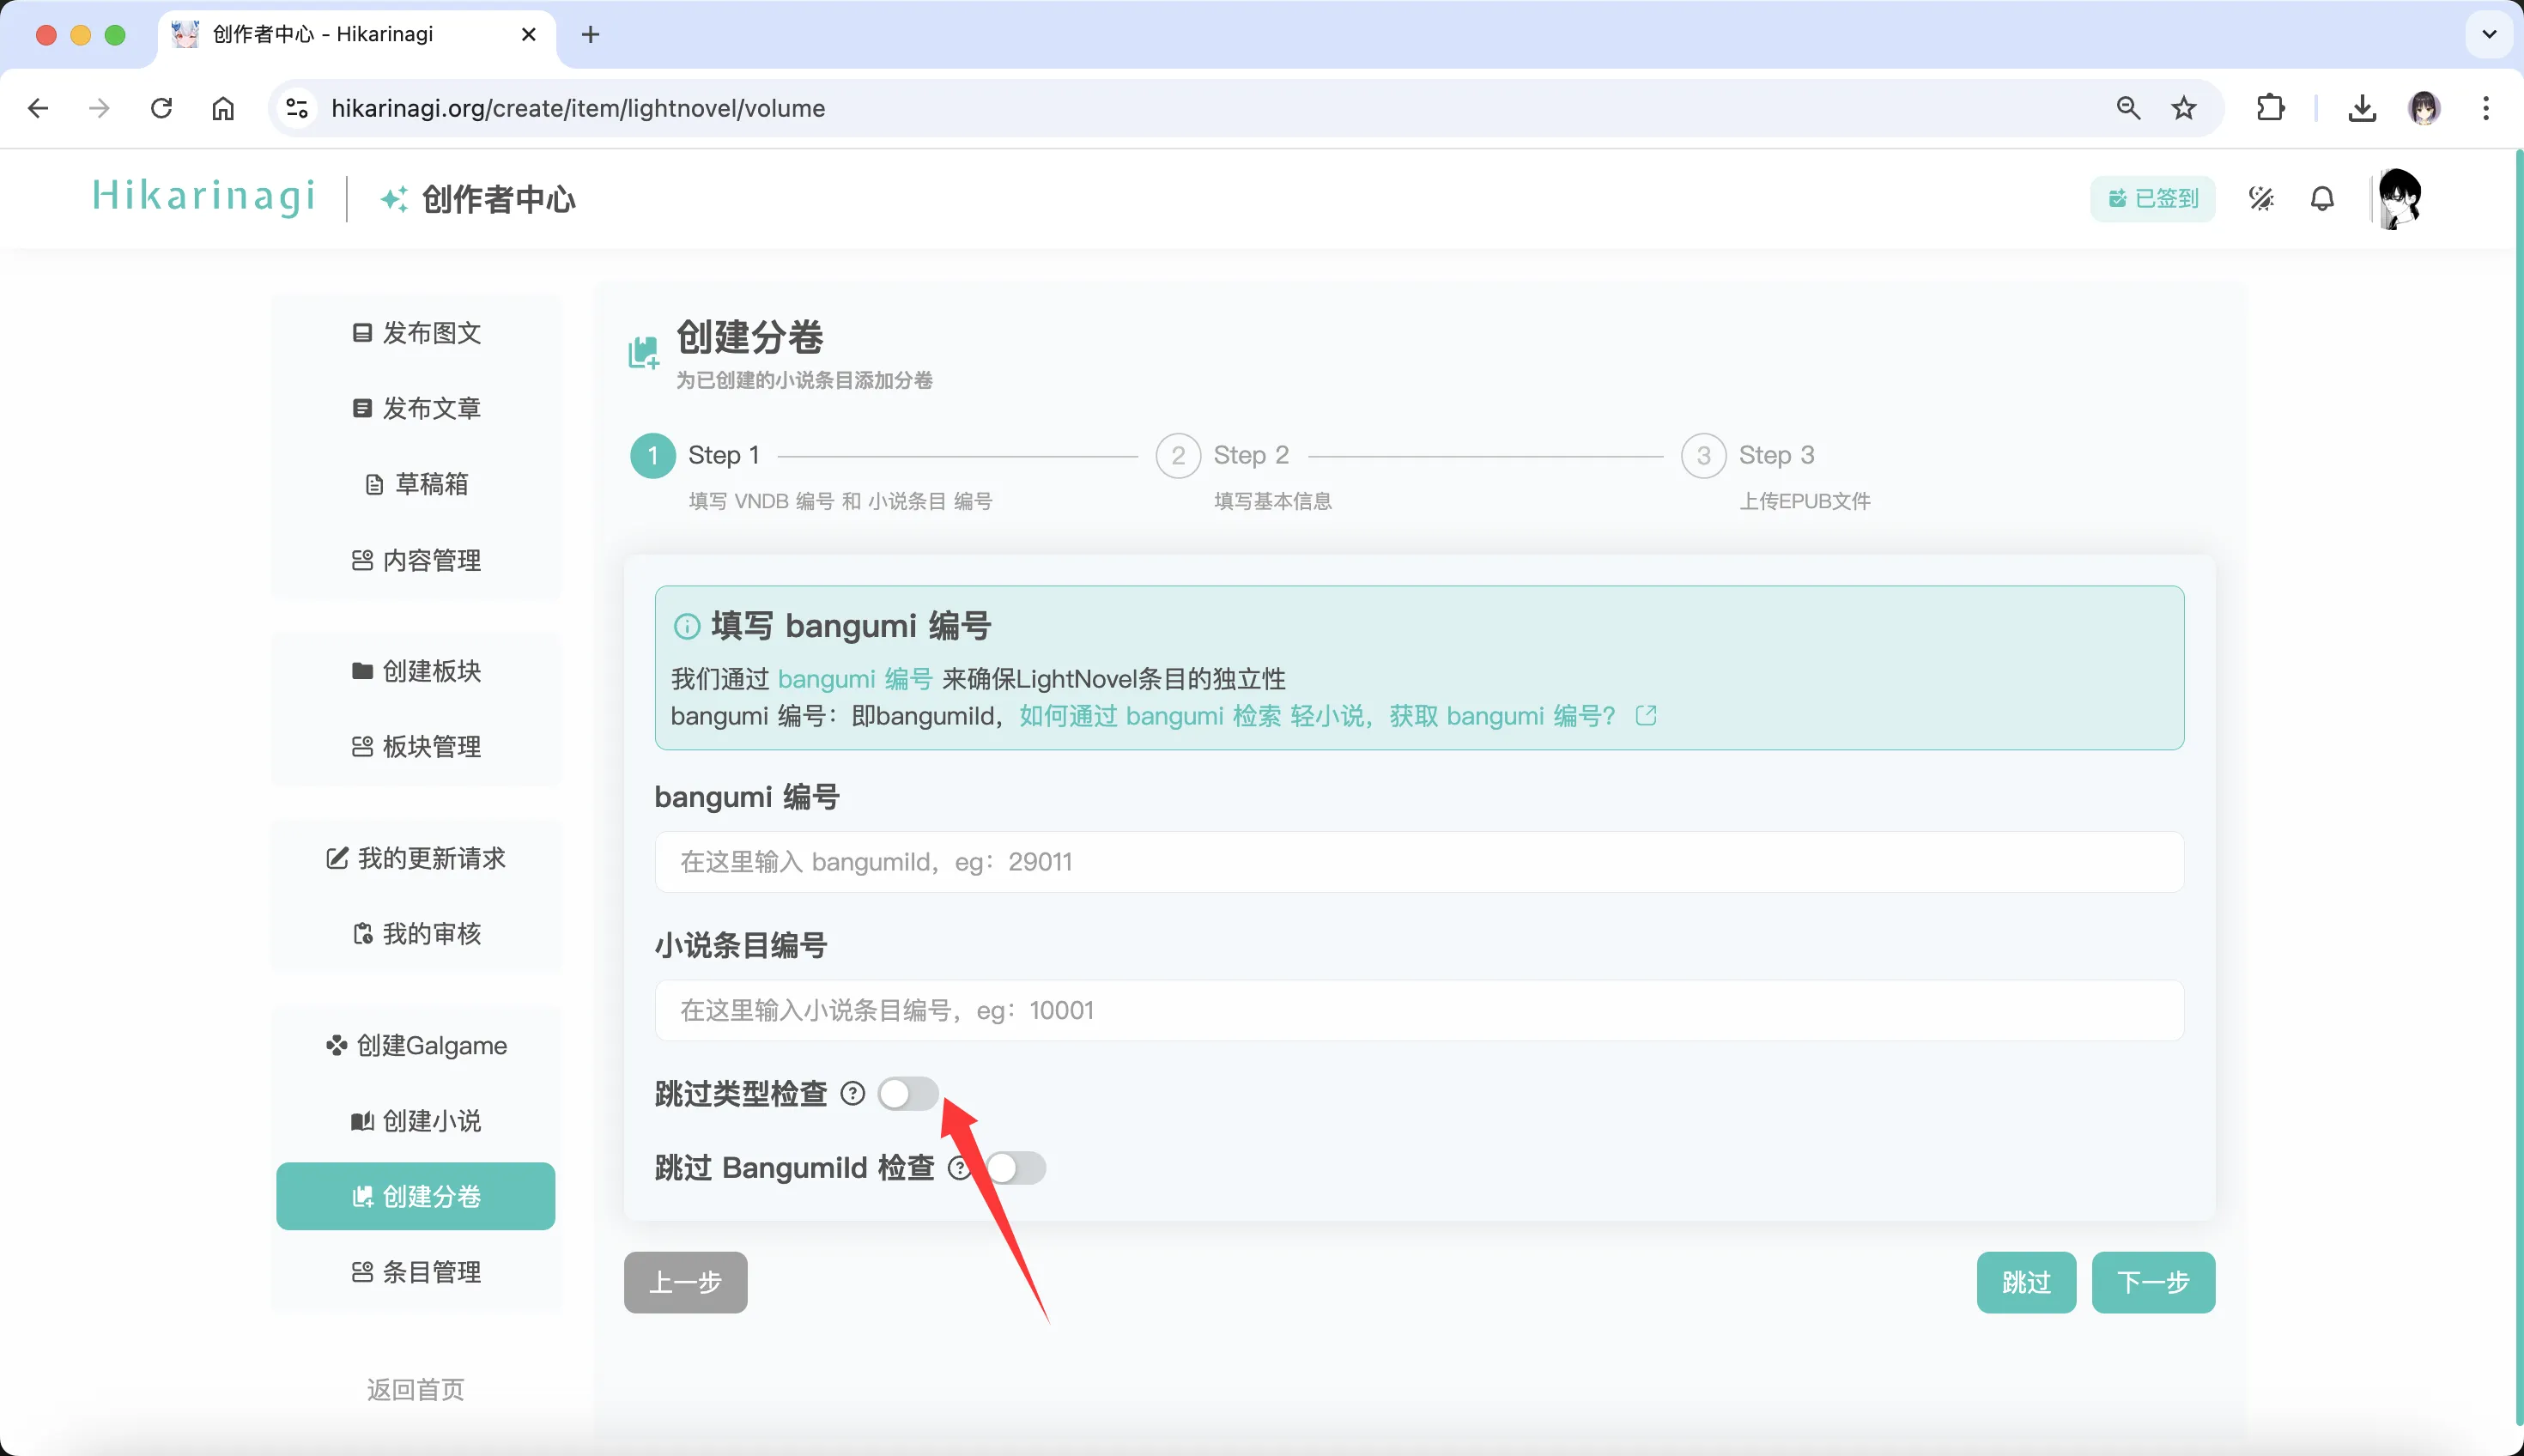Click the external-link icon after help link
Screen dimensions: 2524x1456
tap(1646, 716)
